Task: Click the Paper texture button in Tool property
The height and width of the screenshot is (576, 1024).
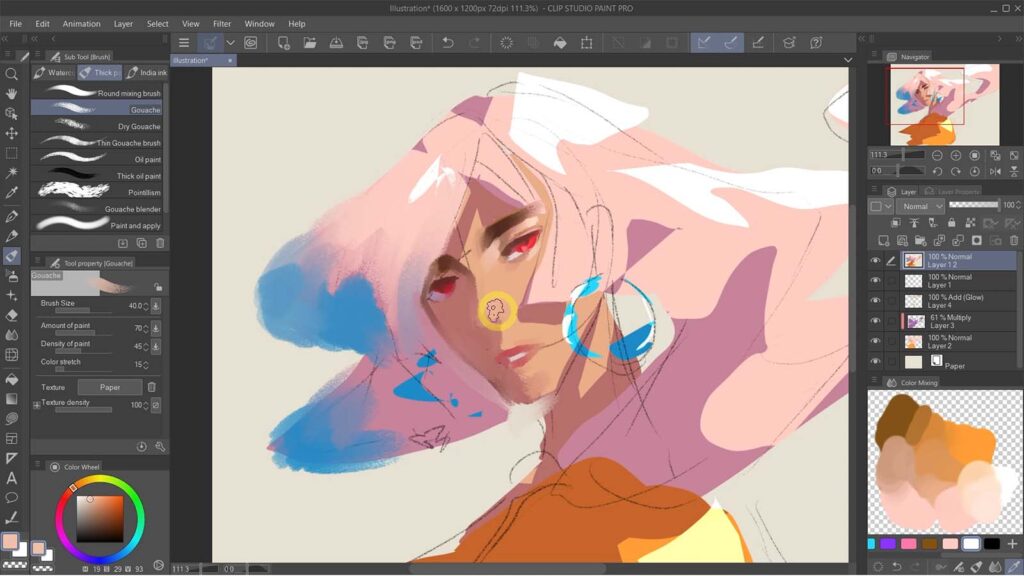Action: coord(110,386)
